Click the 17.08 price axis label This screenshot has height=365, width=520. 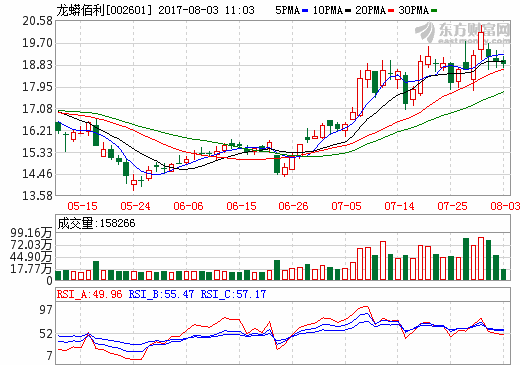pos(37,109)
